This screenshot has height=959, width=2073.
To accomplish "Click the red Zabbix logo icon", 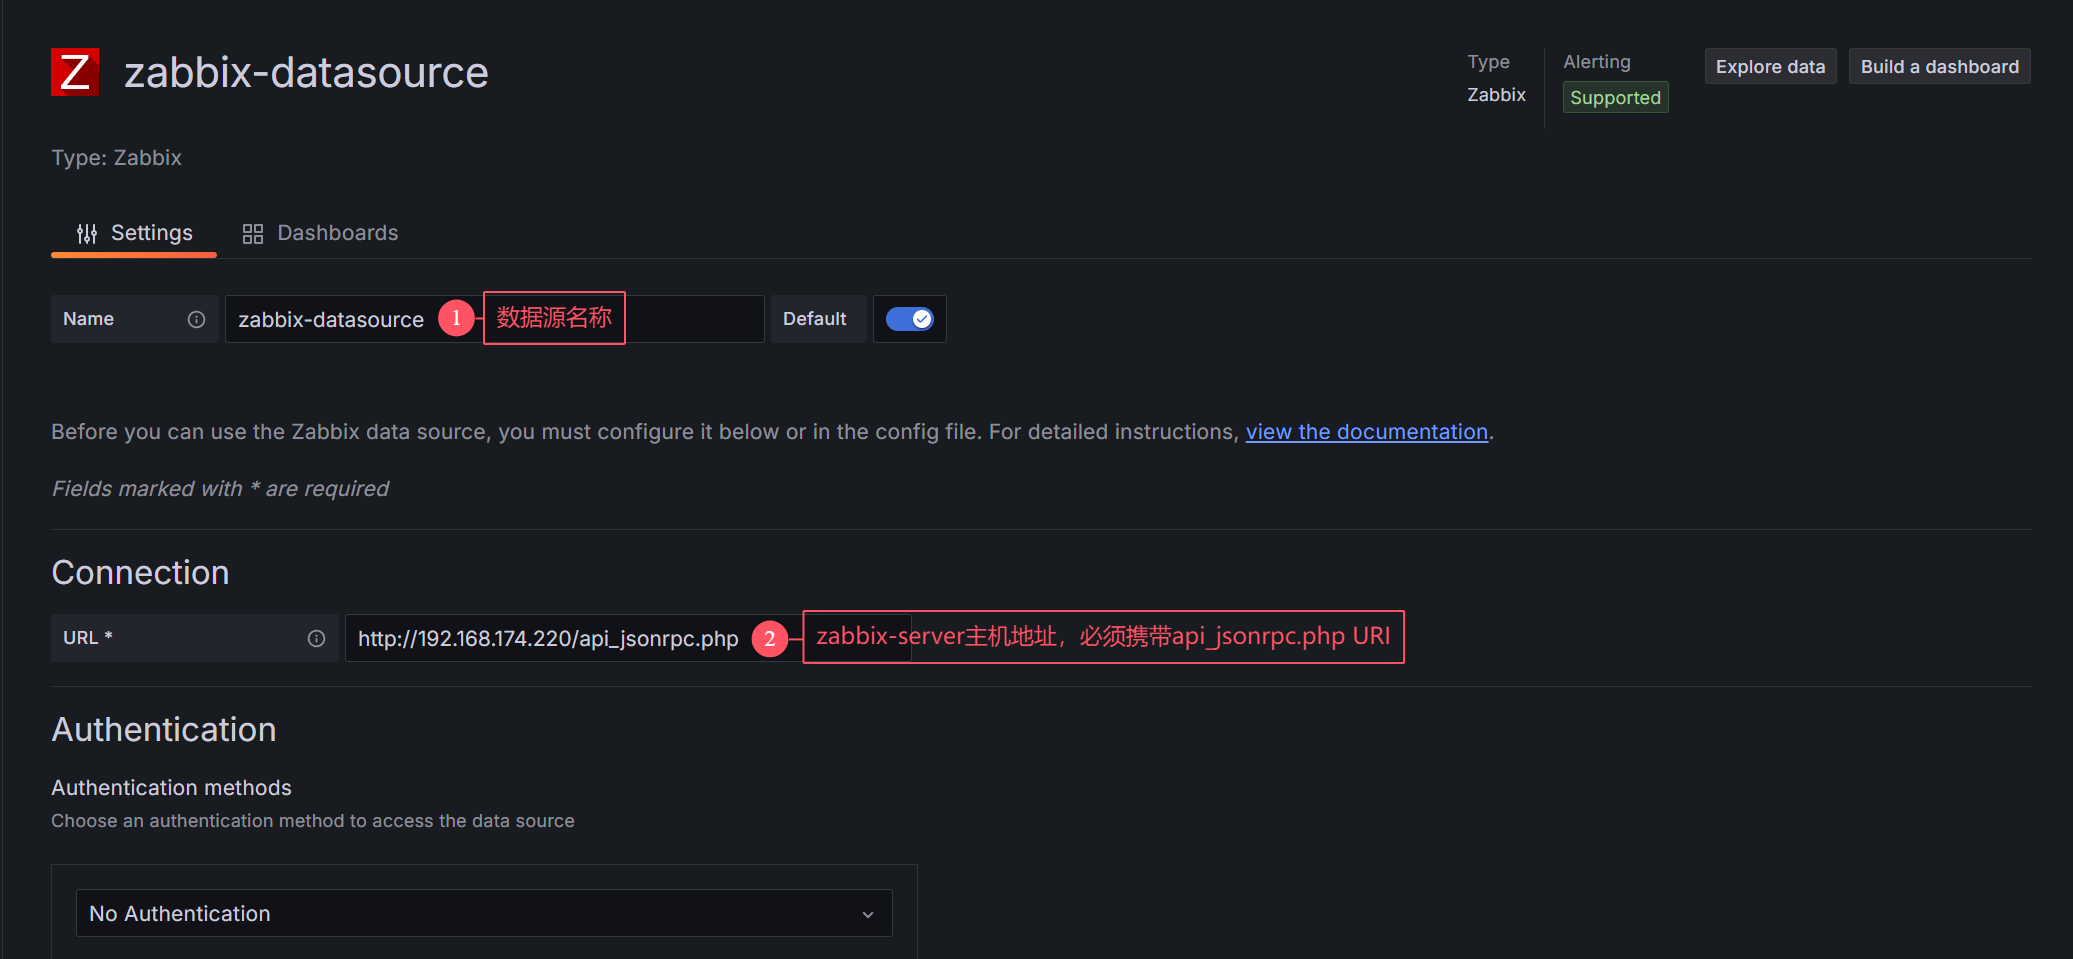I will (75, 72).
